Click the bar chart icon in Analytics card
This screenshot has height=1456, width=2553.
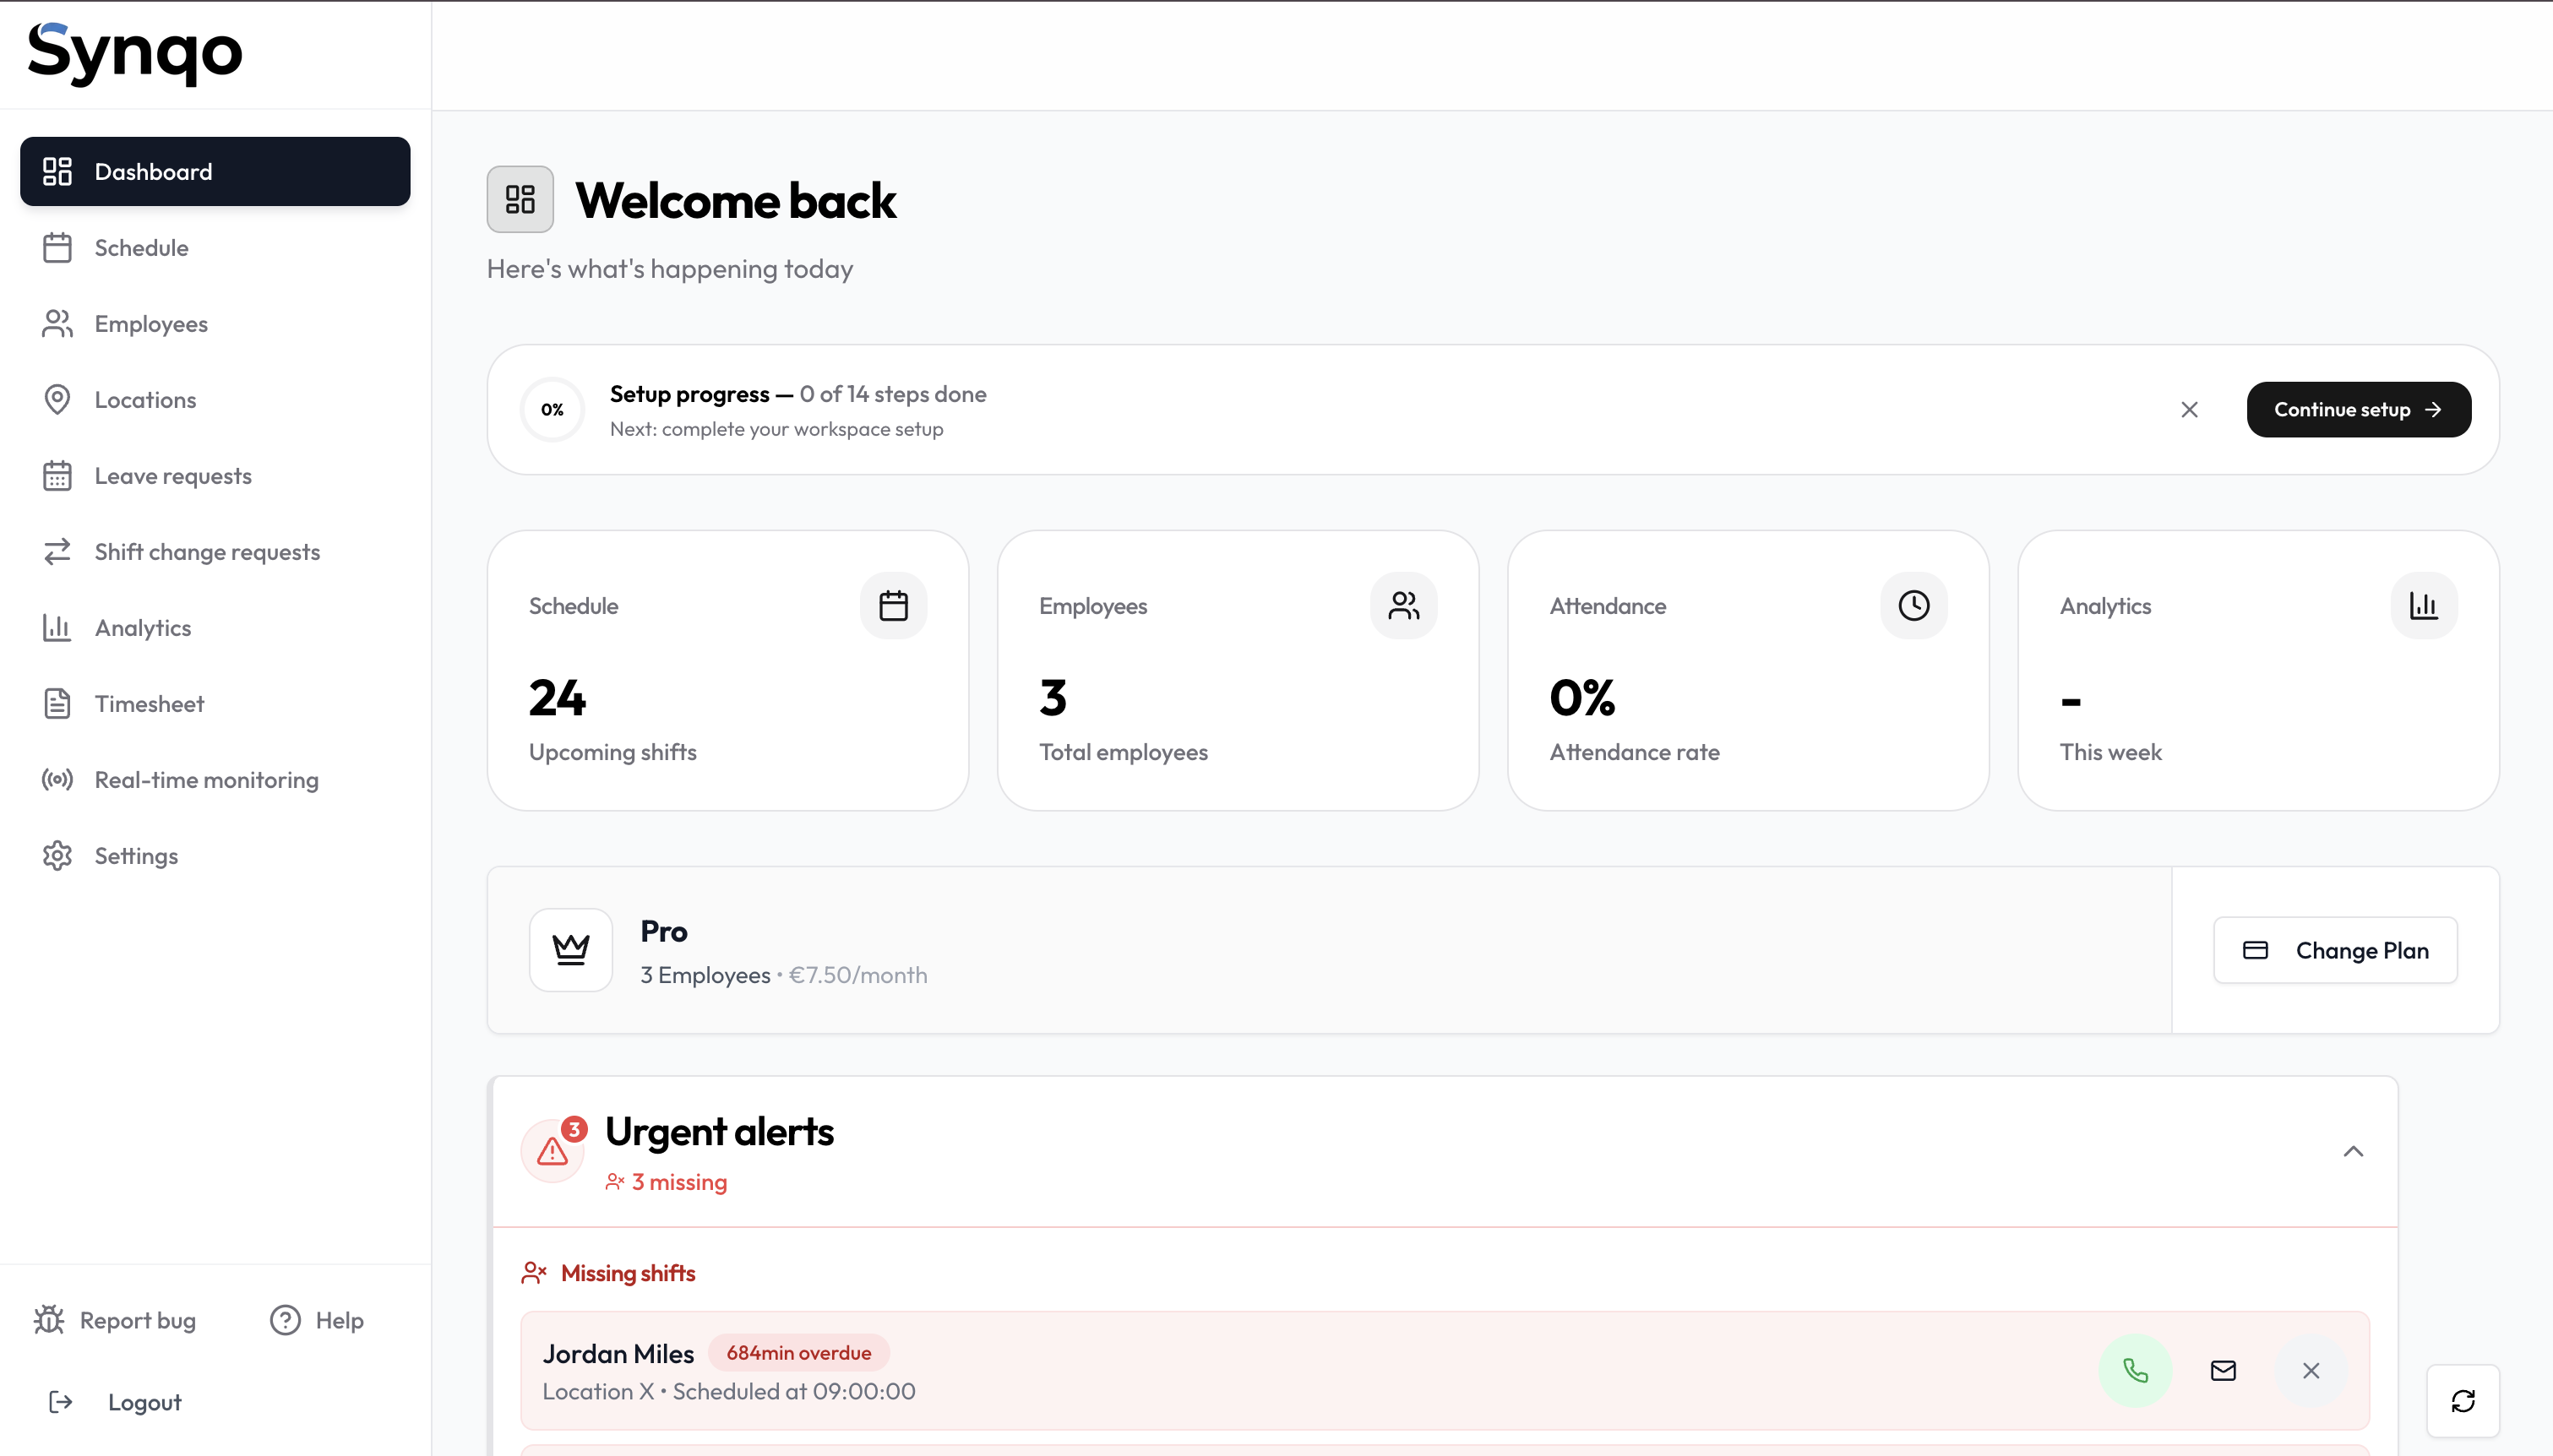[2423, 606]
